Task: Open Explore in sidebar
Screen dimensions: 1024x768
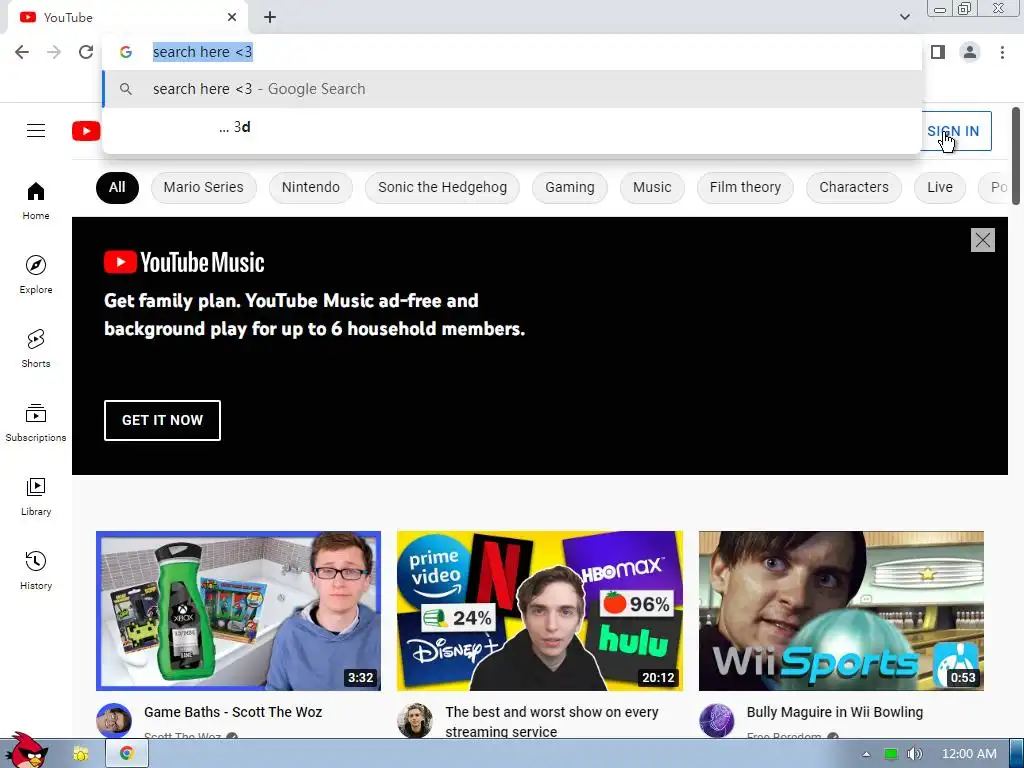Action: pos(36,274)
